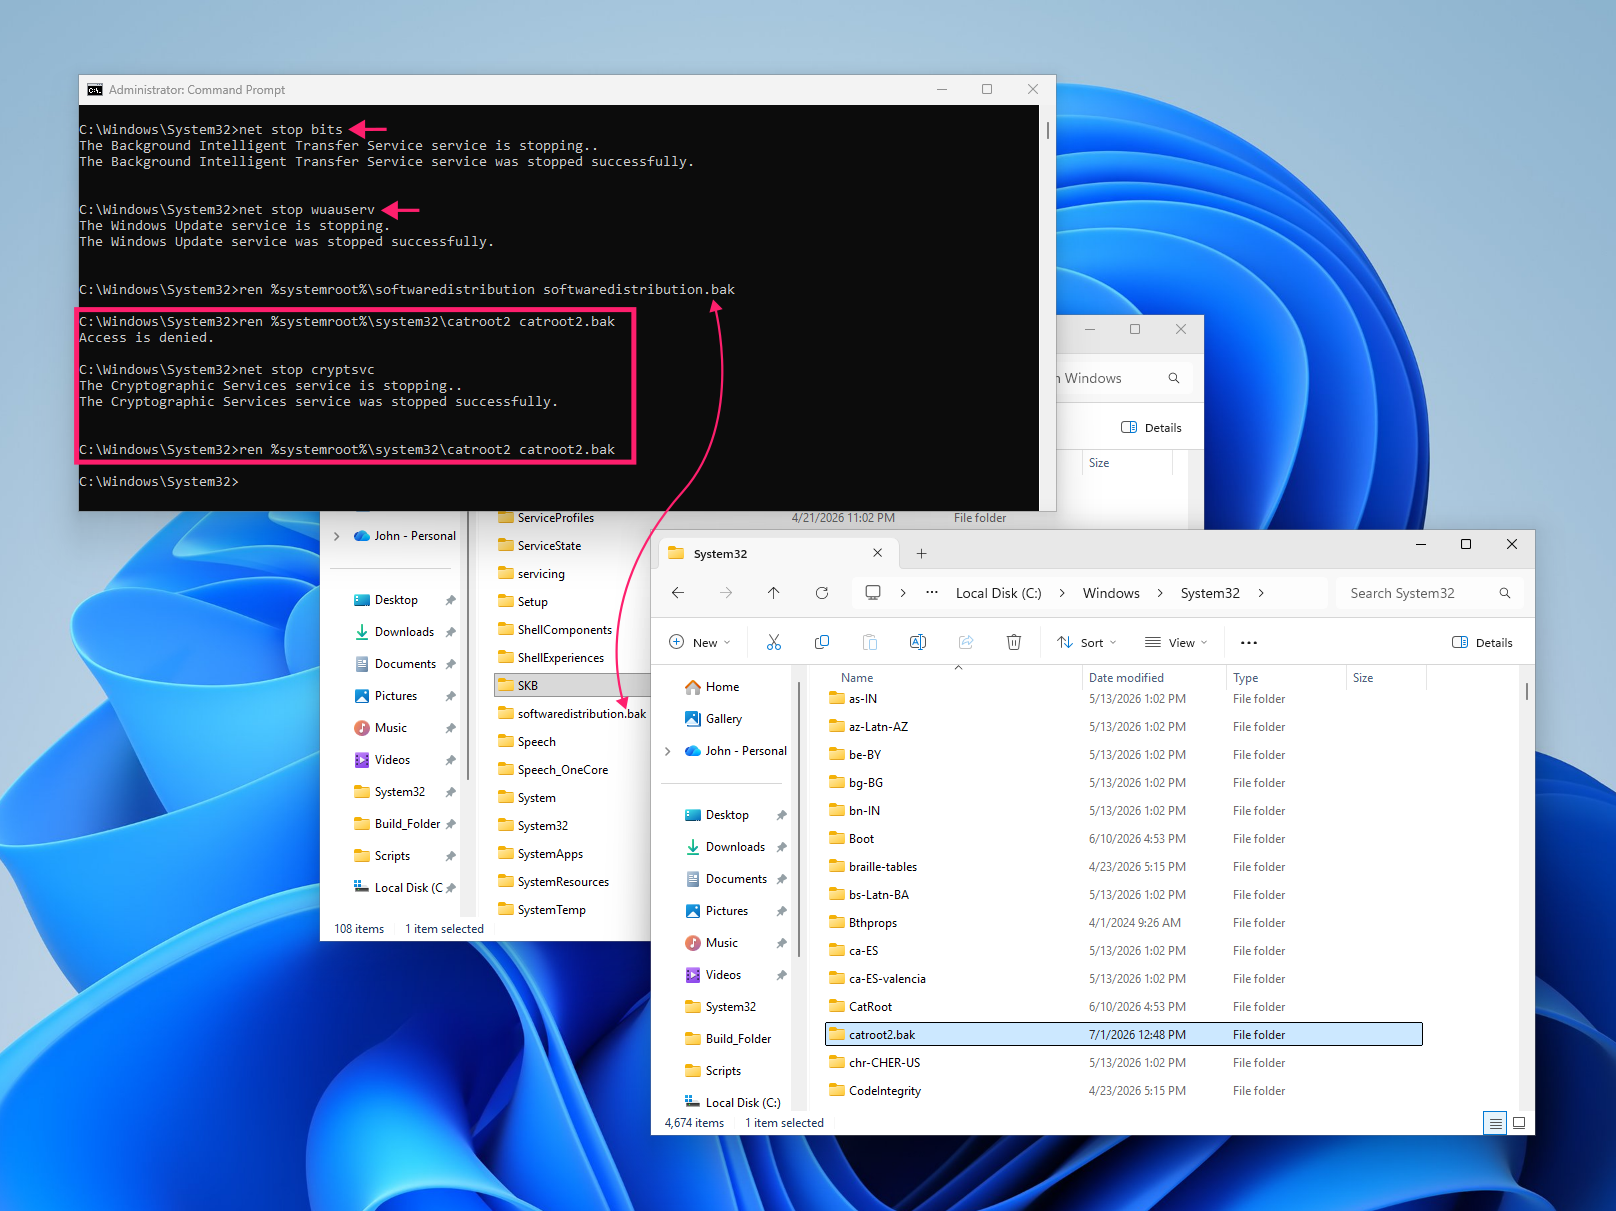
Task: Click the This PC monitor icon in address bar
Action: [873, 593]
